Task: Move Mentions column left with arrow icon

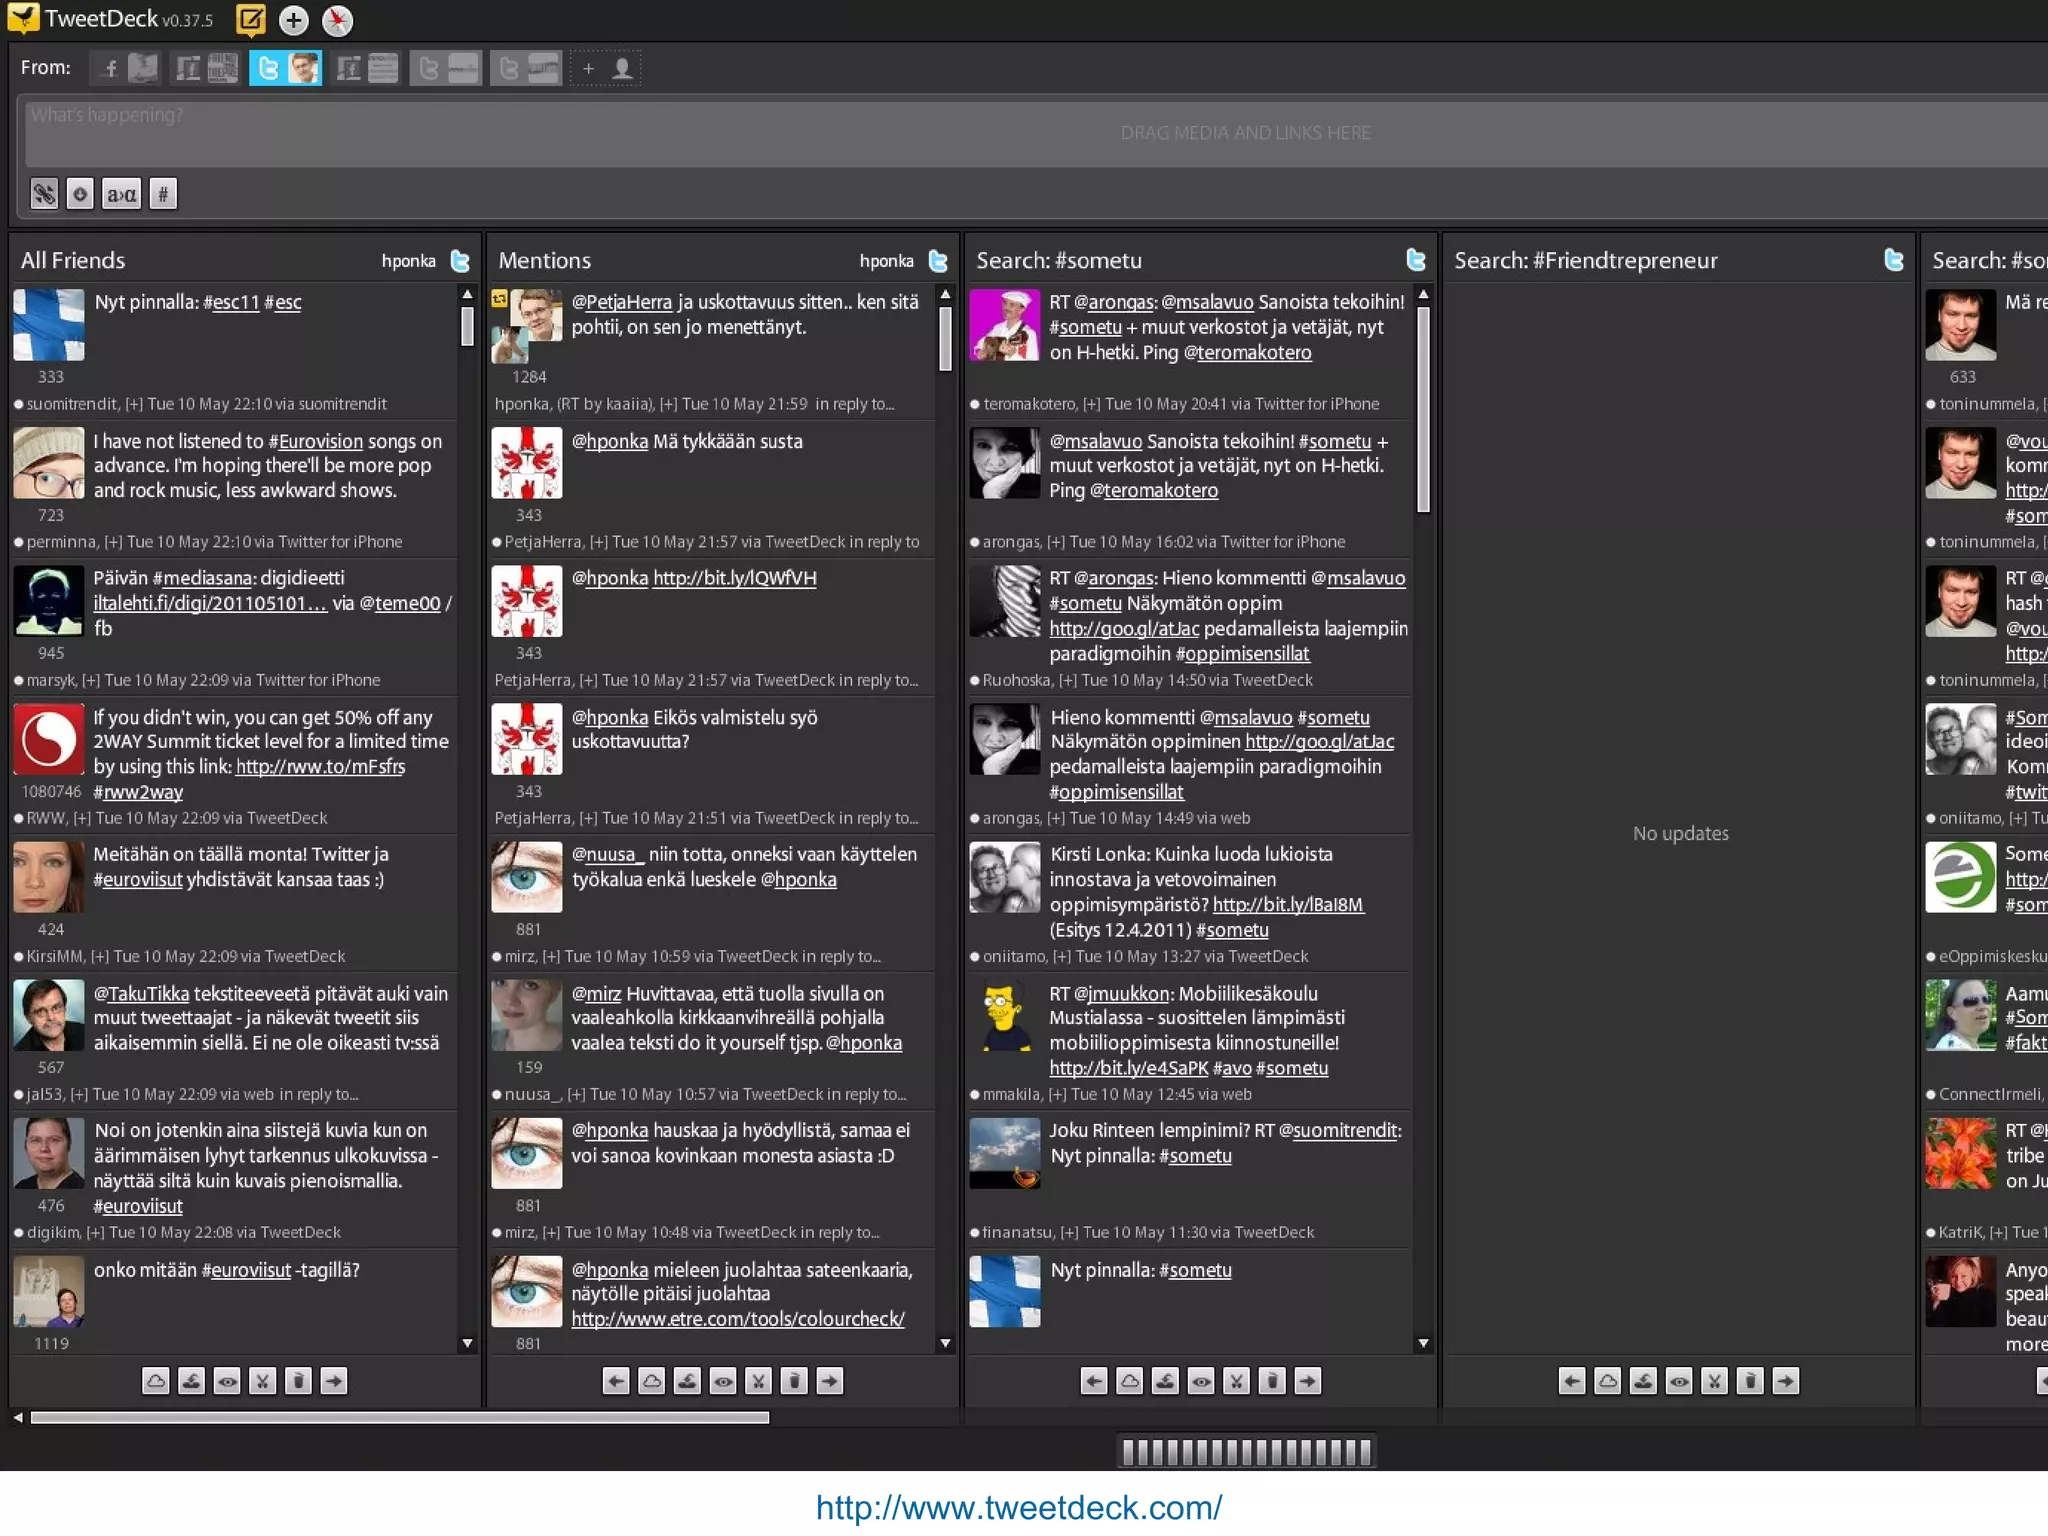Action: pyautogui.click(x=616, y=1381)
